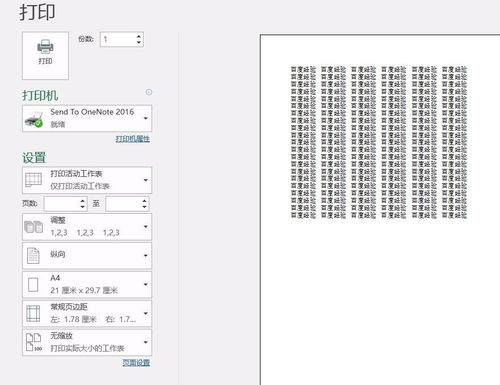The height and width of the screenshot is (385, 500).
Task: Increase the 份数 copies count
Action: (139, 36)
